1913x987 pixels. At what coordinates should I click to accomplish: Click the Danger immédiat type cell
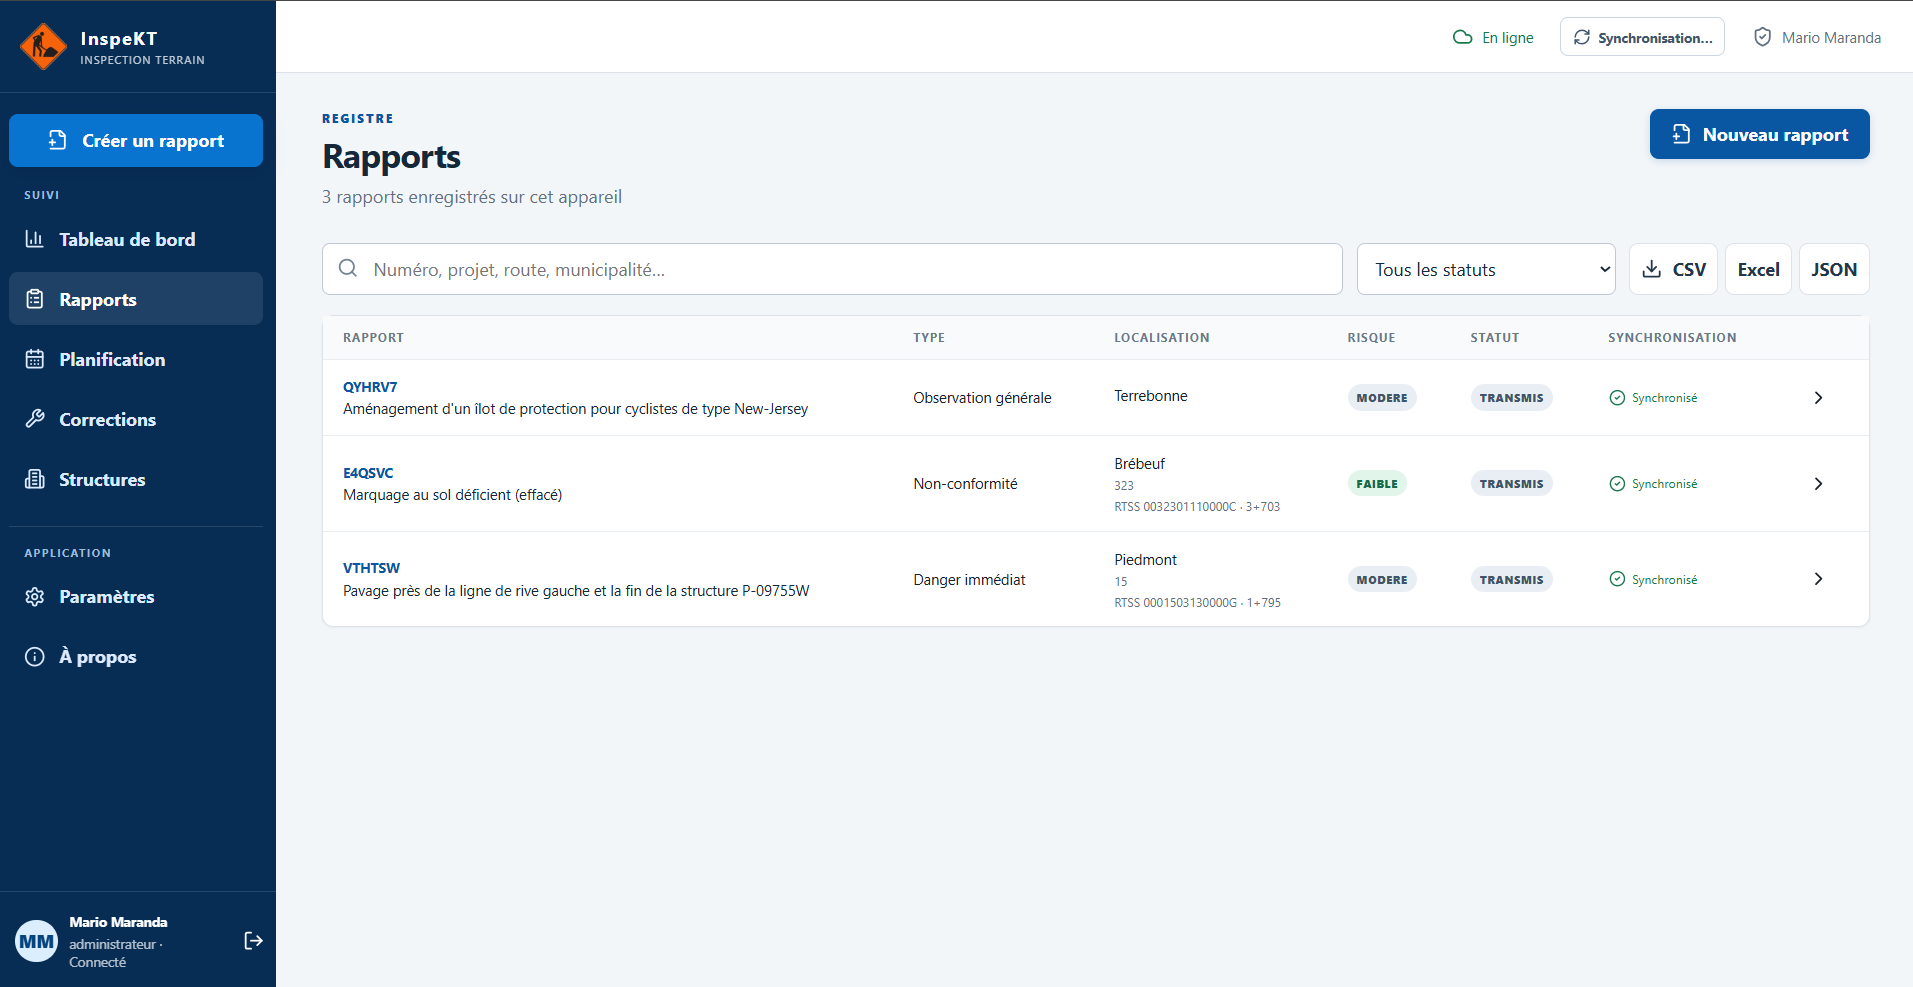(969, 580)
